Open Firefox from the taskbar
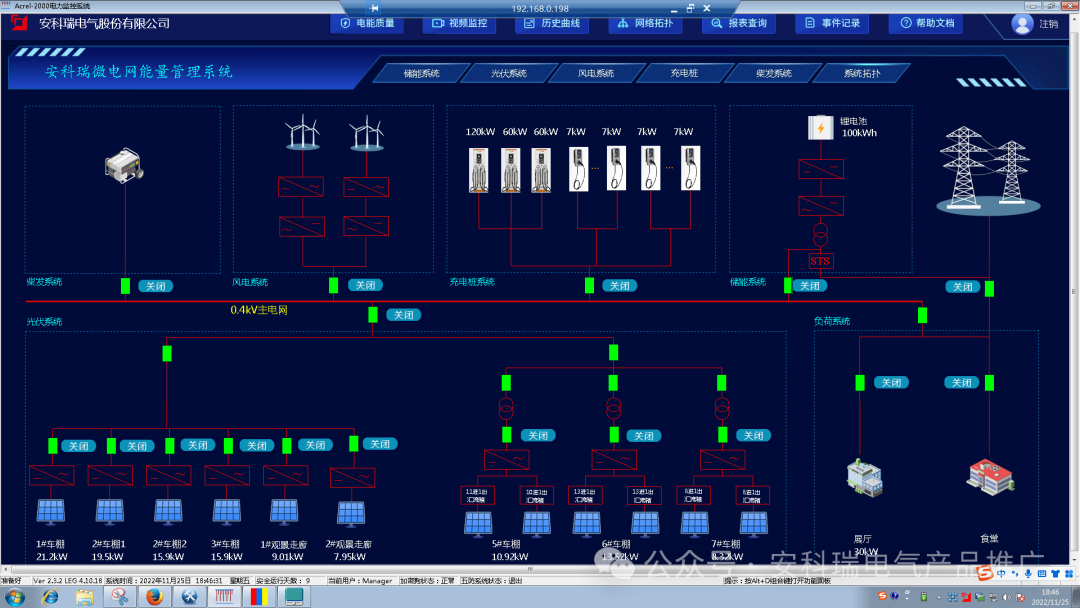The image size is (1080, 608). click(x=154, y=597)
